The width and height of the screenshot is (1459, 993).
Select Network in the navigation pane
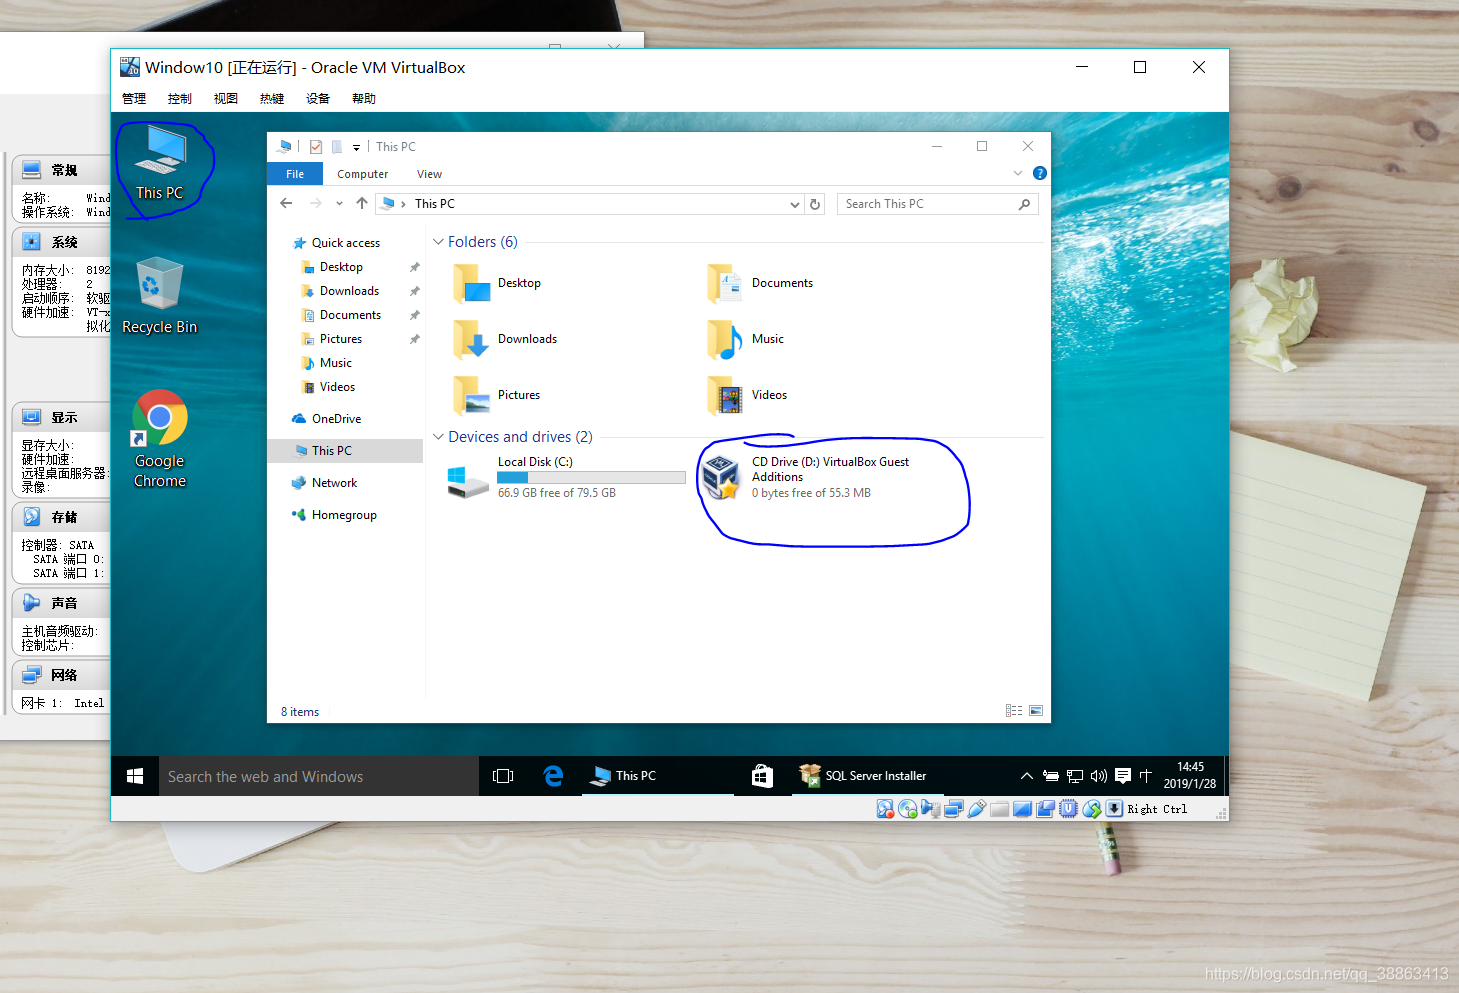coord(334,483)
